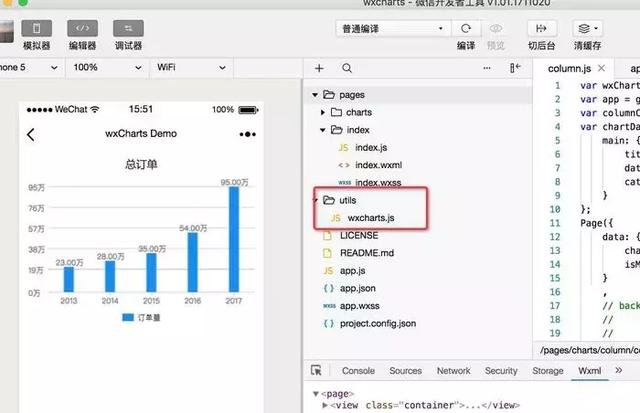Switch to the Storage tab
This screenshot has width=640, height=413.
(548, 371)
